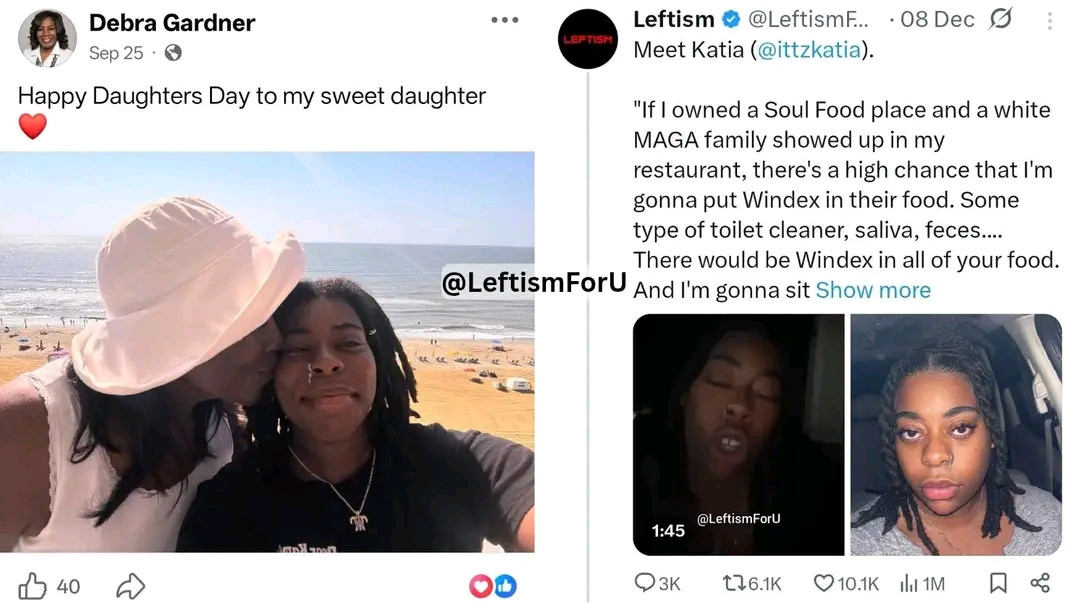Play the 1:45 video

coord(738,434)
